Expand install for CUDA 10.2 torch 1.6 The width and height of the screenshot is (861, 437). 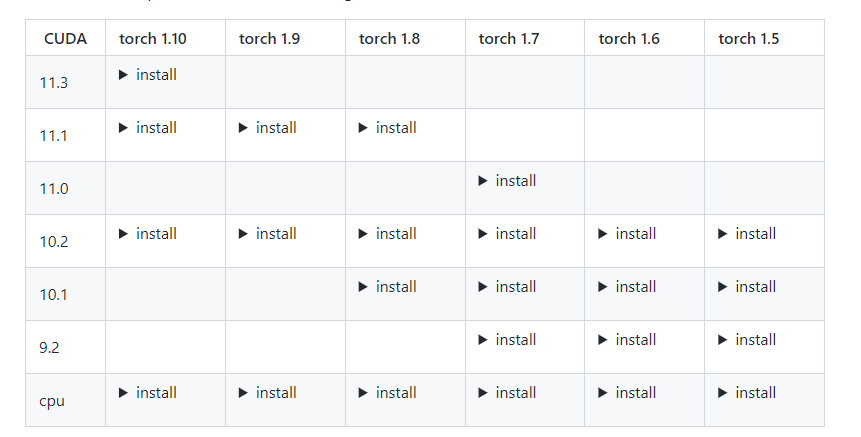coord(628,234)
